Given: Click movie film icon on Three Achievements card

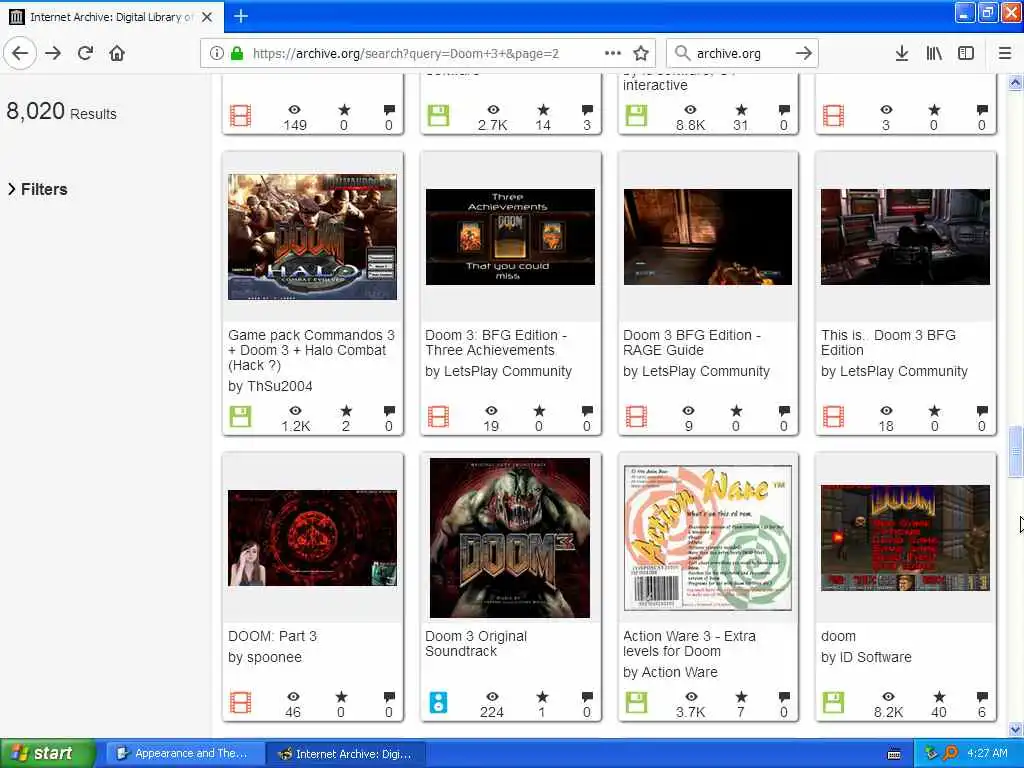Looking at the screenshot, I should 438,417.
